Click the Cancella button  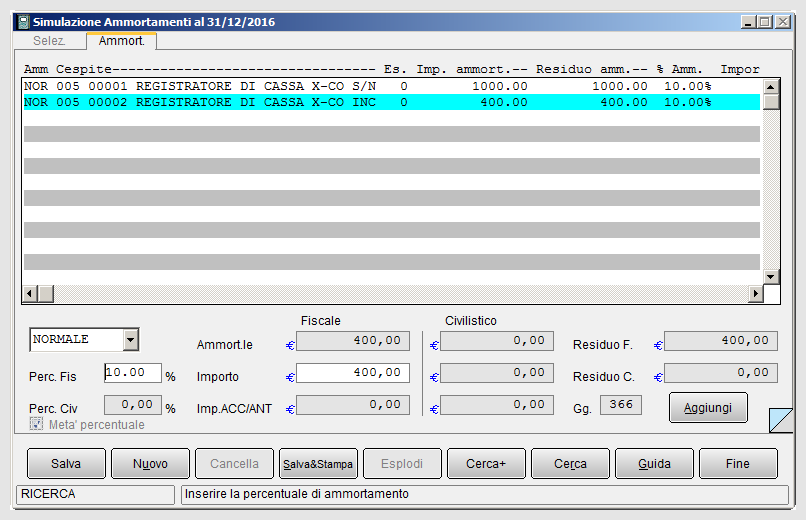tap(234, 463)
